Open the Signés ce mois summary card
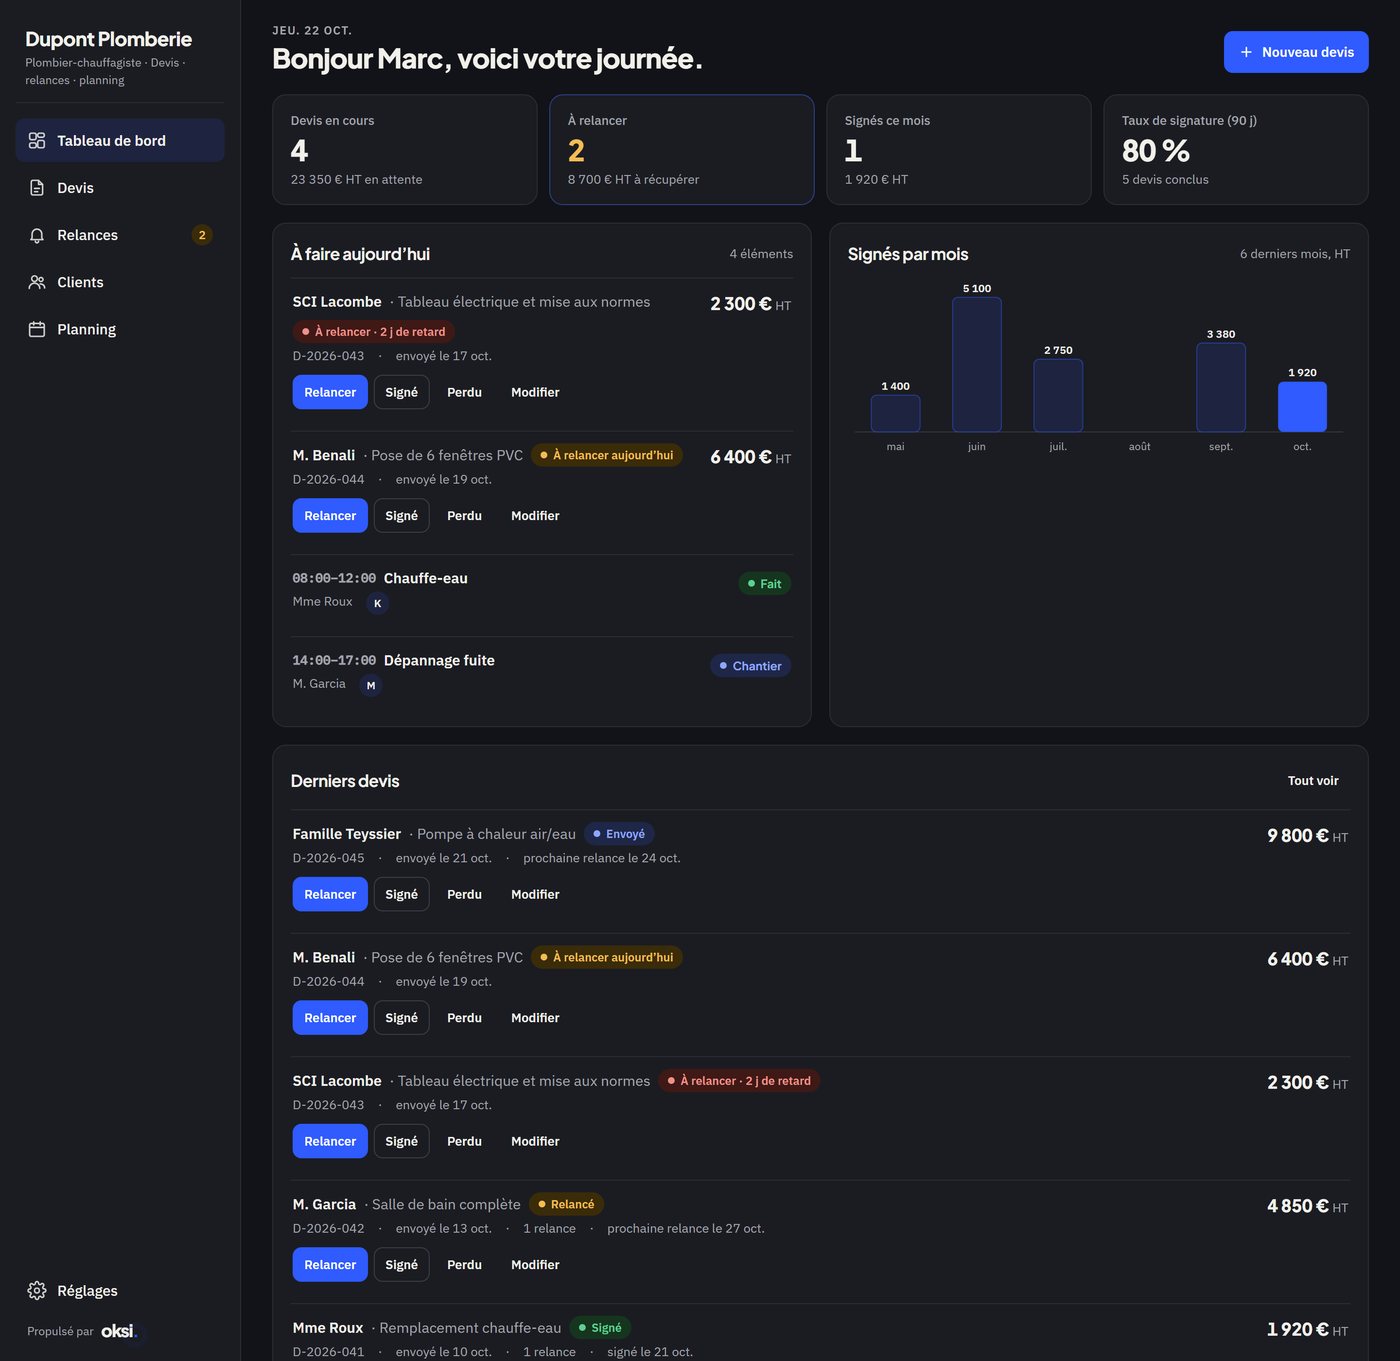 (x=959, y=150)
